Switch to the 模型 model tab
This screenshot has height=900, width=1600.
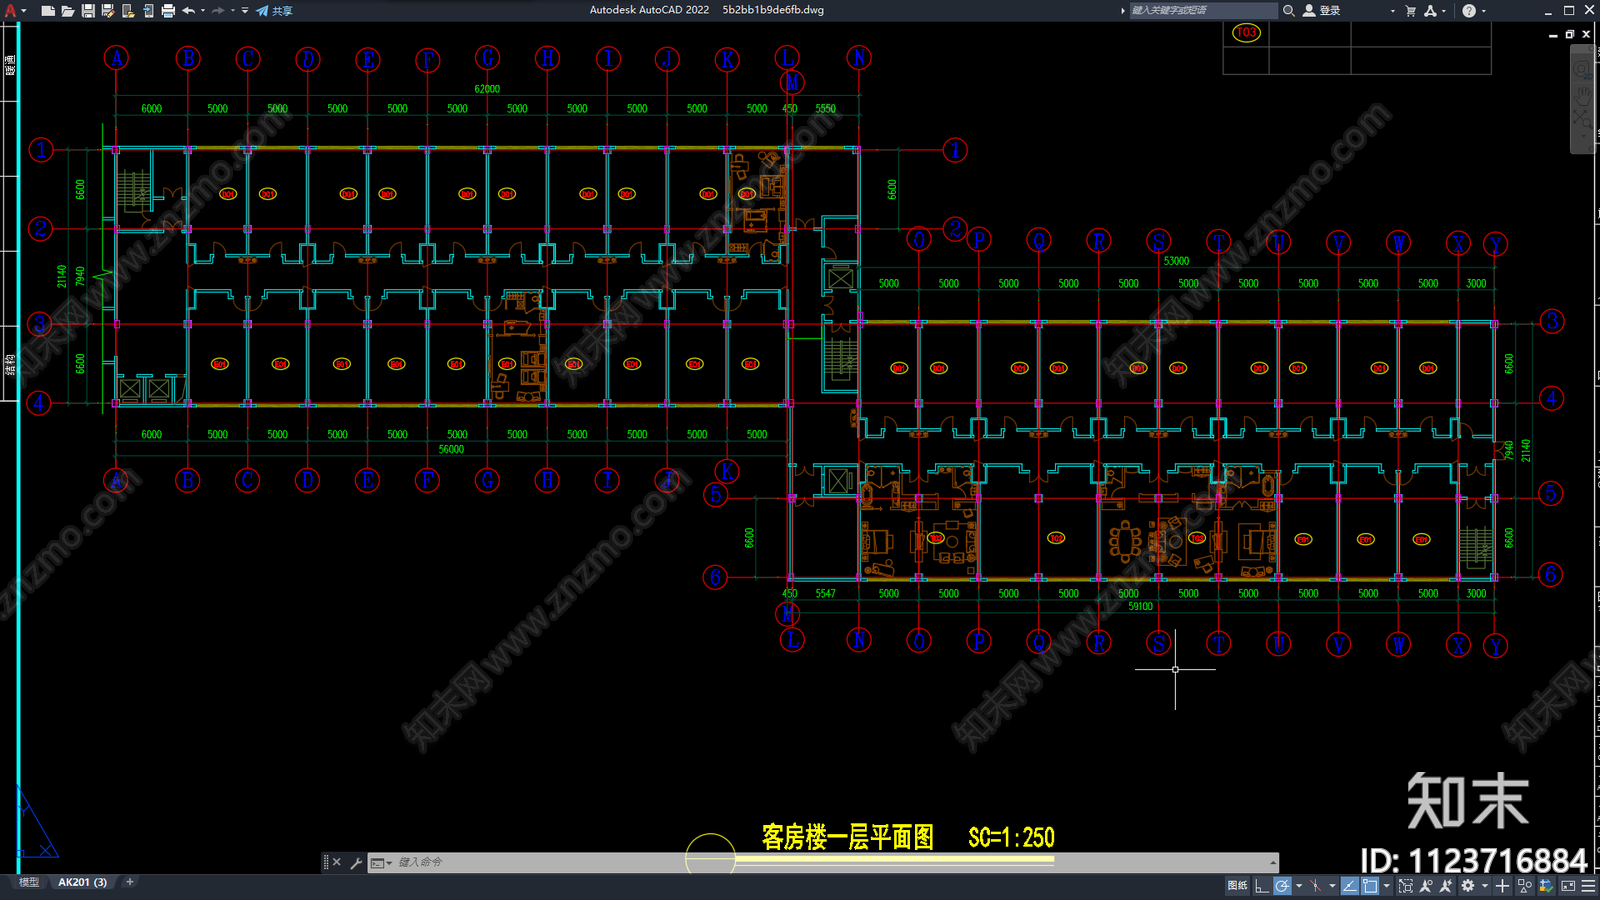pos(29,882)
